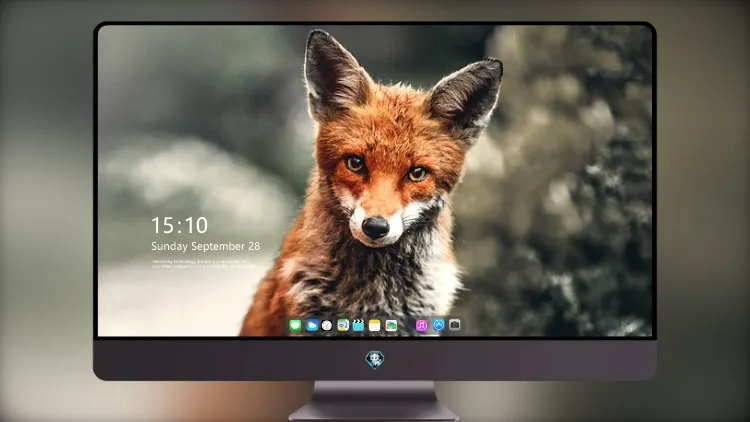Viewport: 750px width, 422px height.
Task: Open the green Messages app in the dock
Action: coord(295,325)
